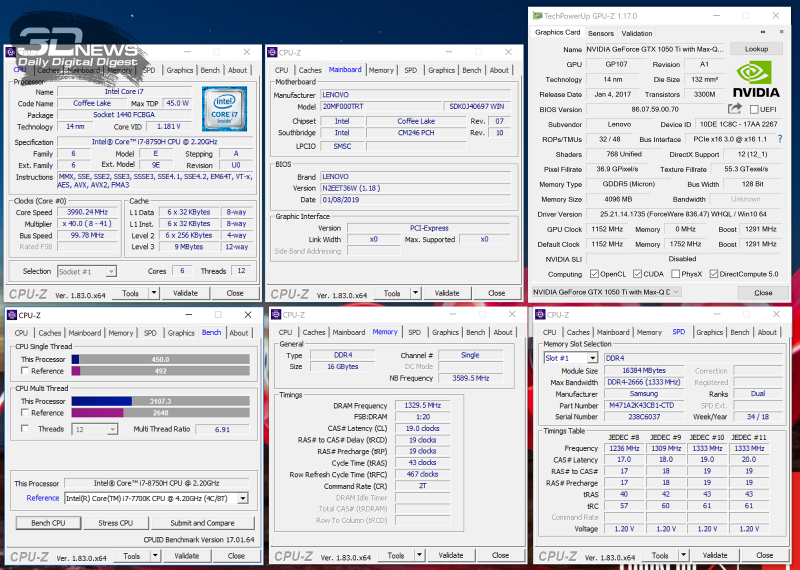The image size is (800, 570).
Task: Open Bench tab in the CPU window
Action: (x=210, y=70)
